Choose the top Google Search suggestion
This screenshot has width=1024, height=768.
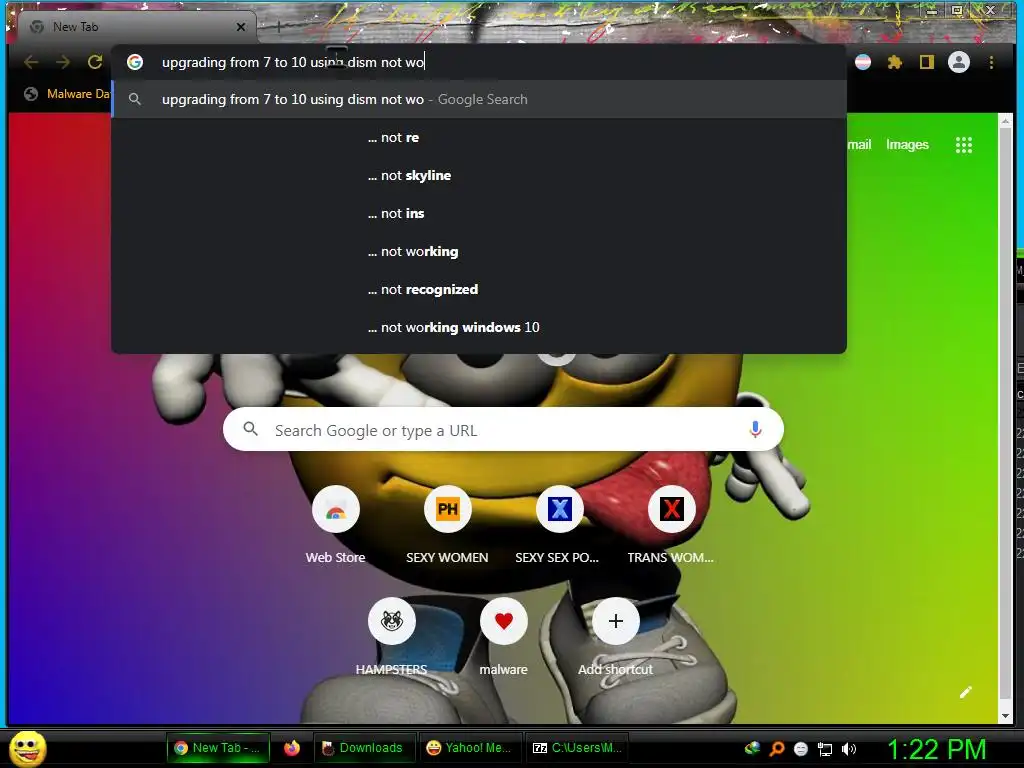click(479, 99)
